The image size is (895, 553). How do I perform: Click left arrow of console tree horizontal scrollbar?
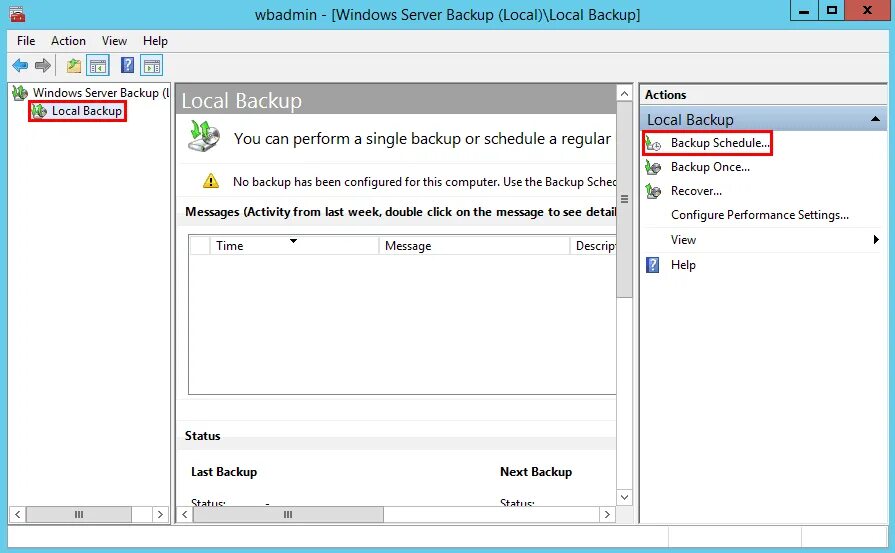[x=18, y=515]
